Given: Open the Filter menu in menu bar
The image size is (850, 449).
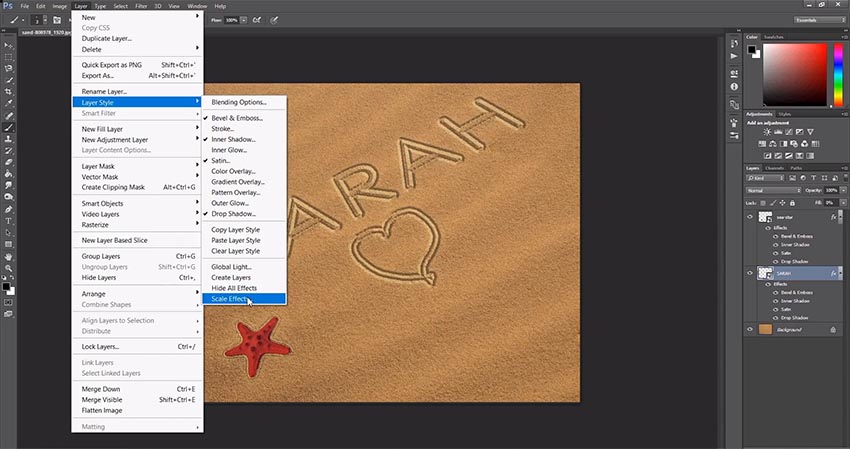Looking at the screenshot, I should (x=140, y=6).
